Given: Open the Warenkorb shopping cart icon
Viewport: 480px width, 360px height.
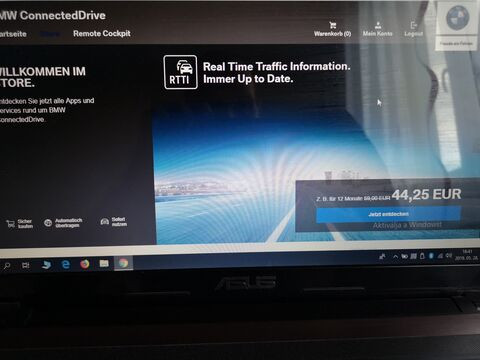Looking at the screenshot, I should click(x=332, y=25).
